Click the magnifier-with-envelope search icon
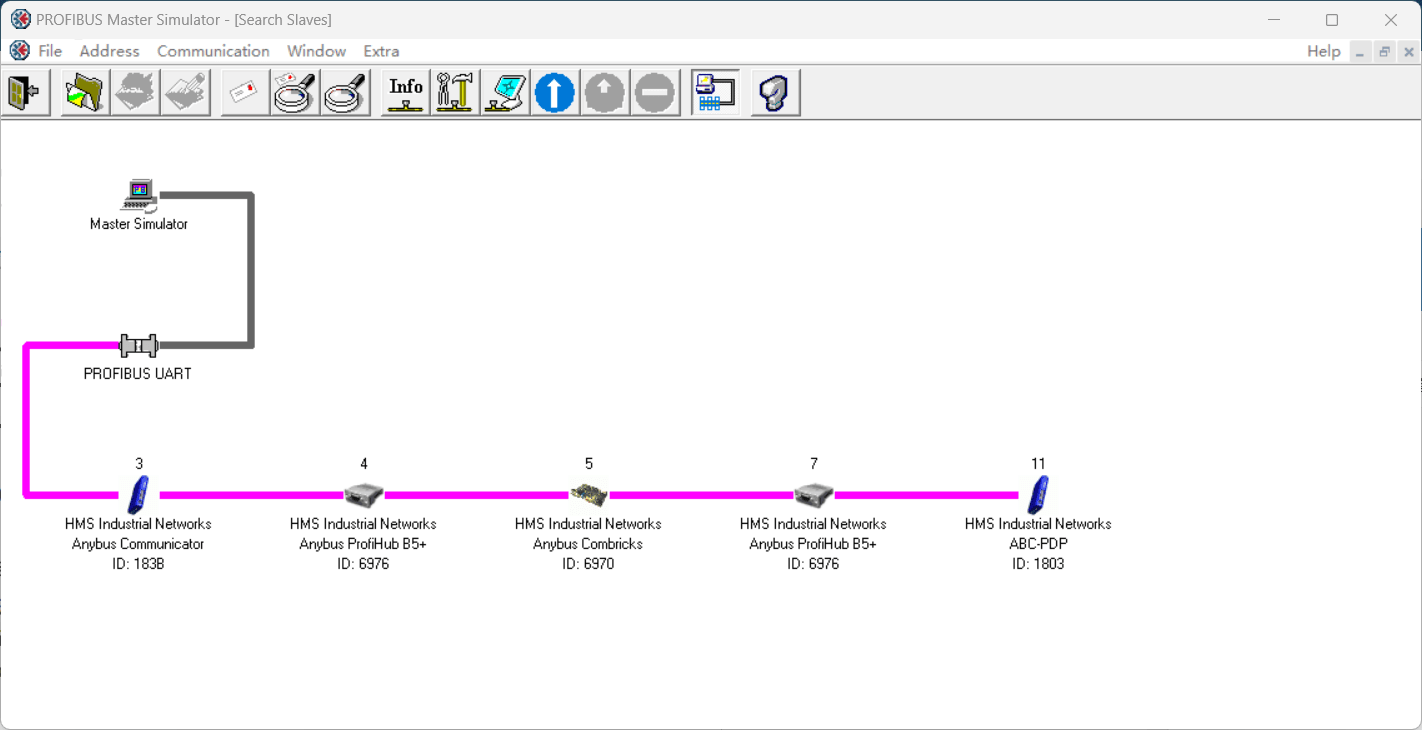The height and width of the screenshot is (730, 1422). click(295, 93)
